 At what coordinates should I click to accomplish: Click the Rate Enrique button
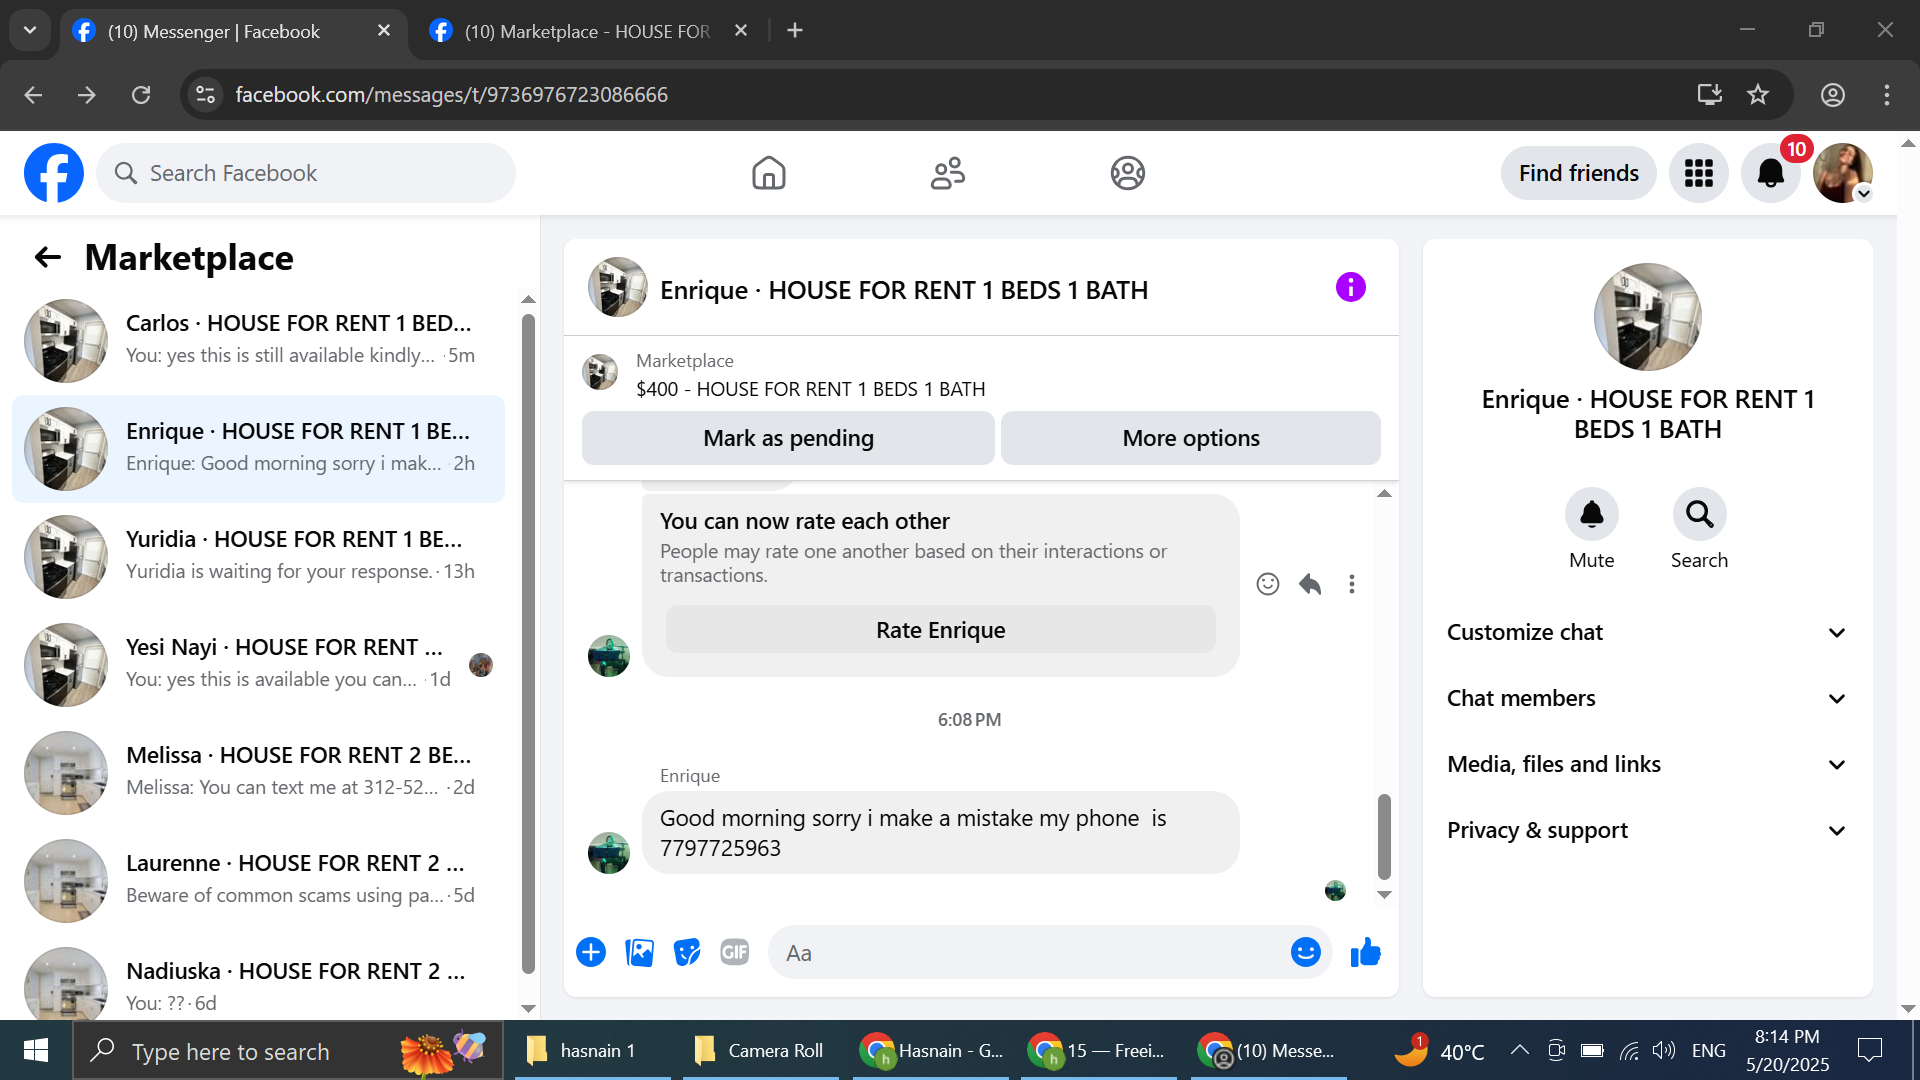tap(940, 631)
